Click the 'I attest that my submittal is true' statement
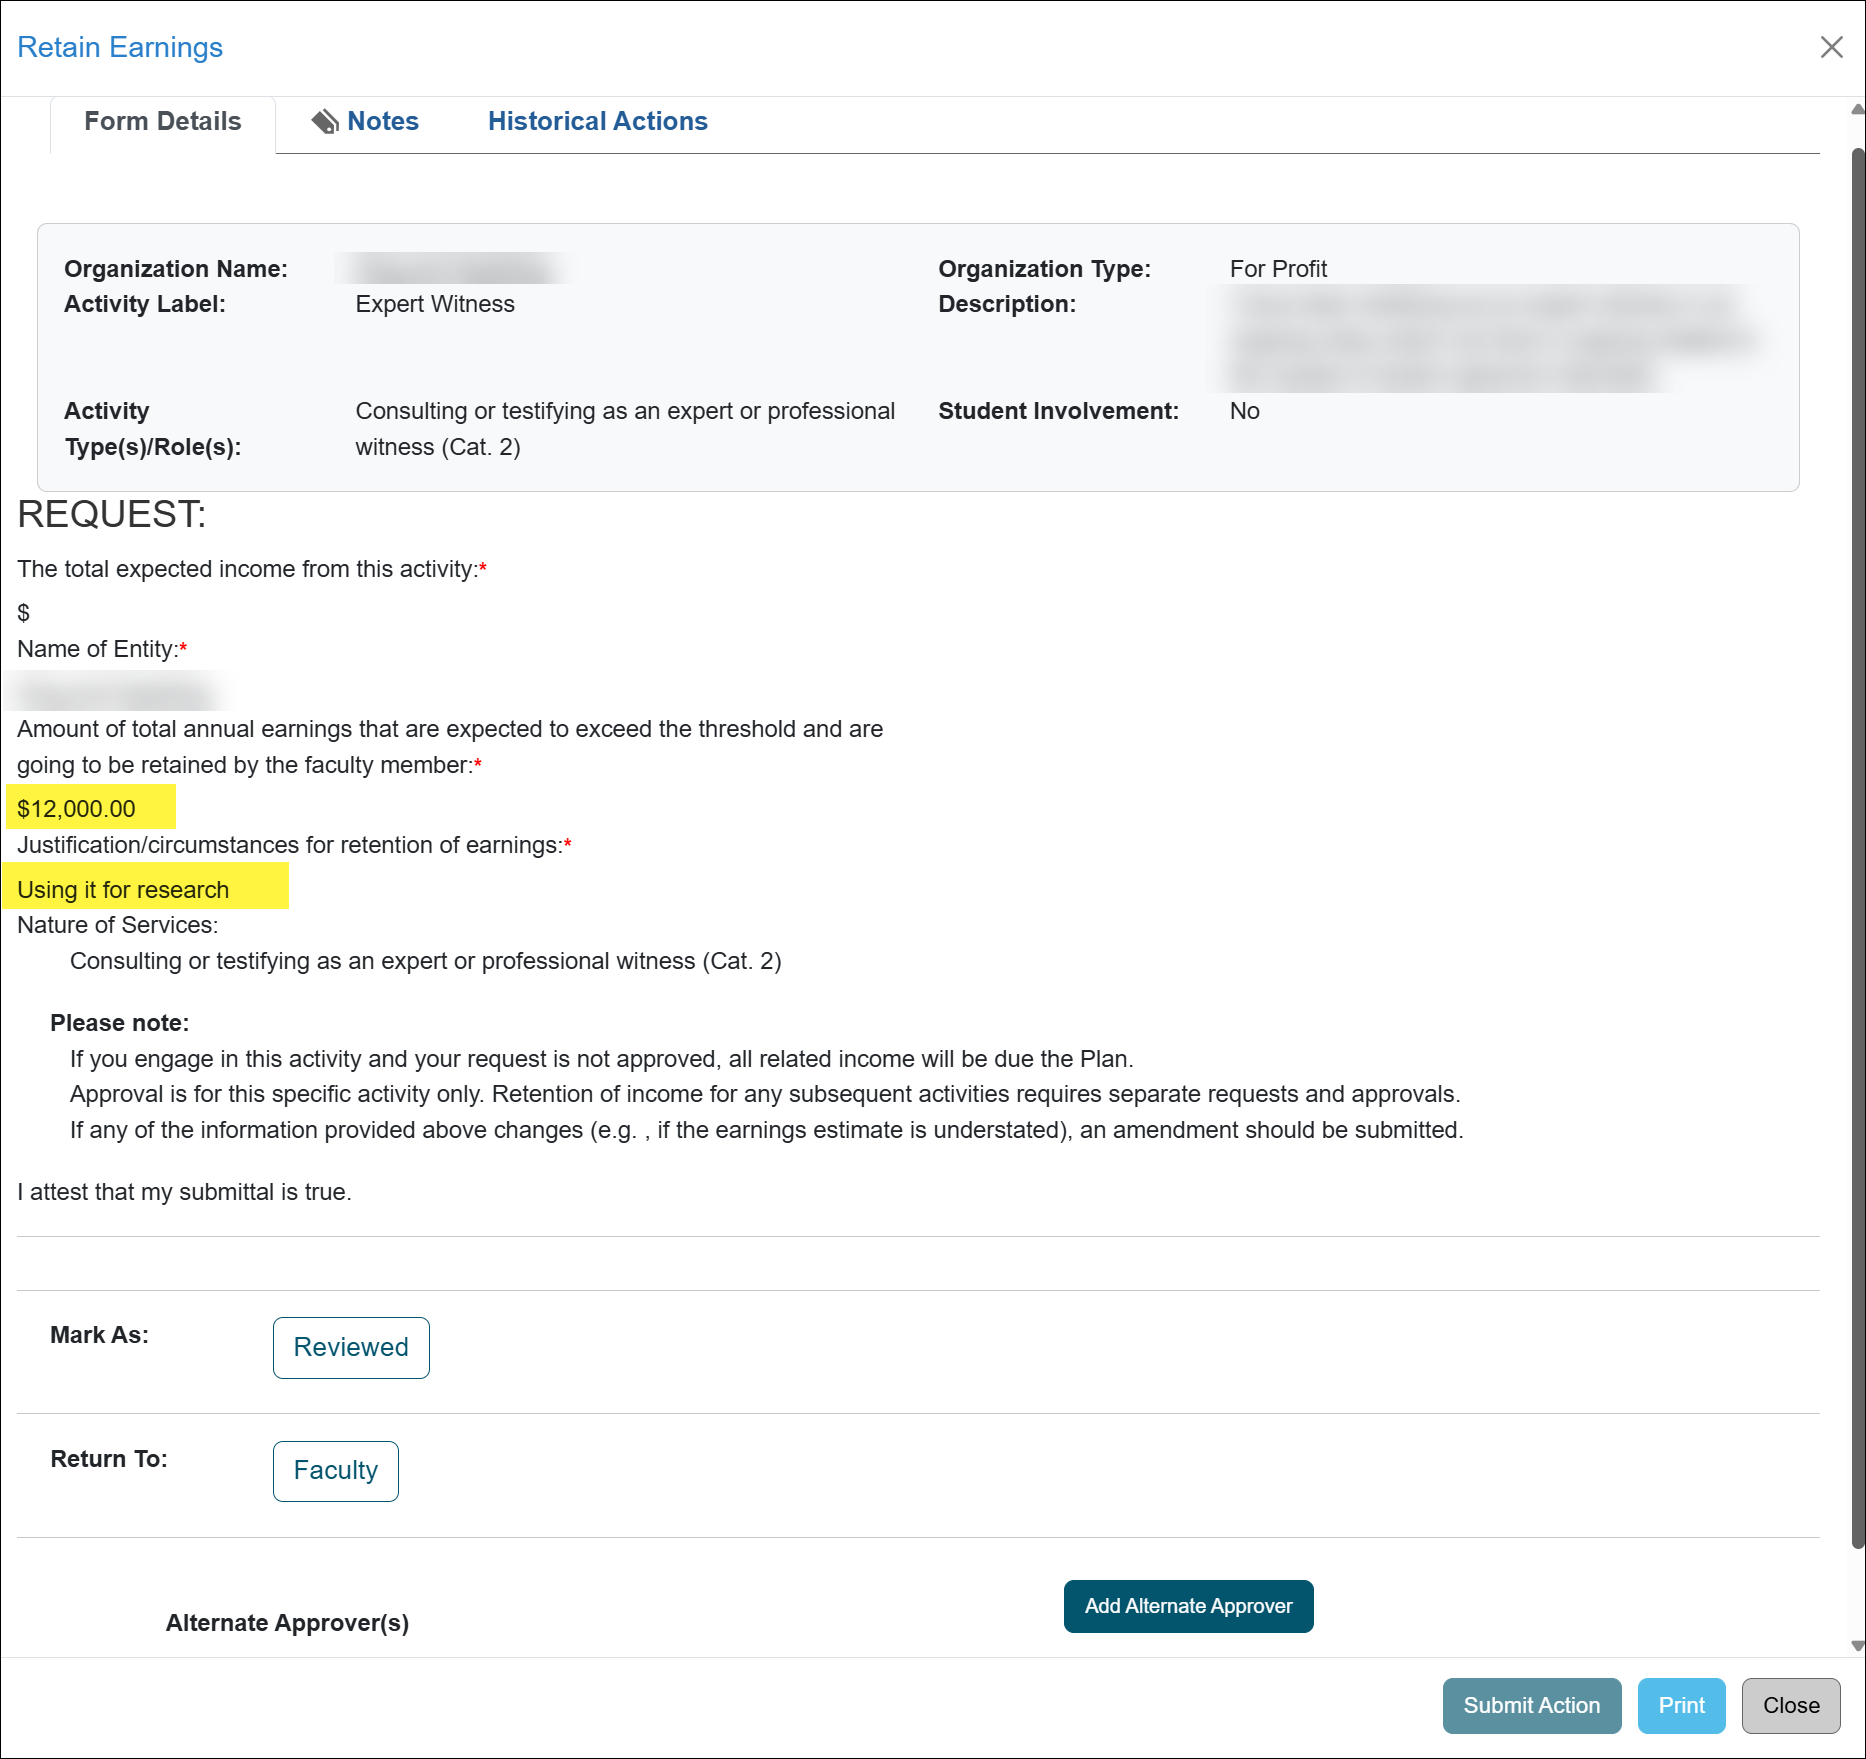This screenshot has height=1759, width=1866. (x=184, y=1192)
